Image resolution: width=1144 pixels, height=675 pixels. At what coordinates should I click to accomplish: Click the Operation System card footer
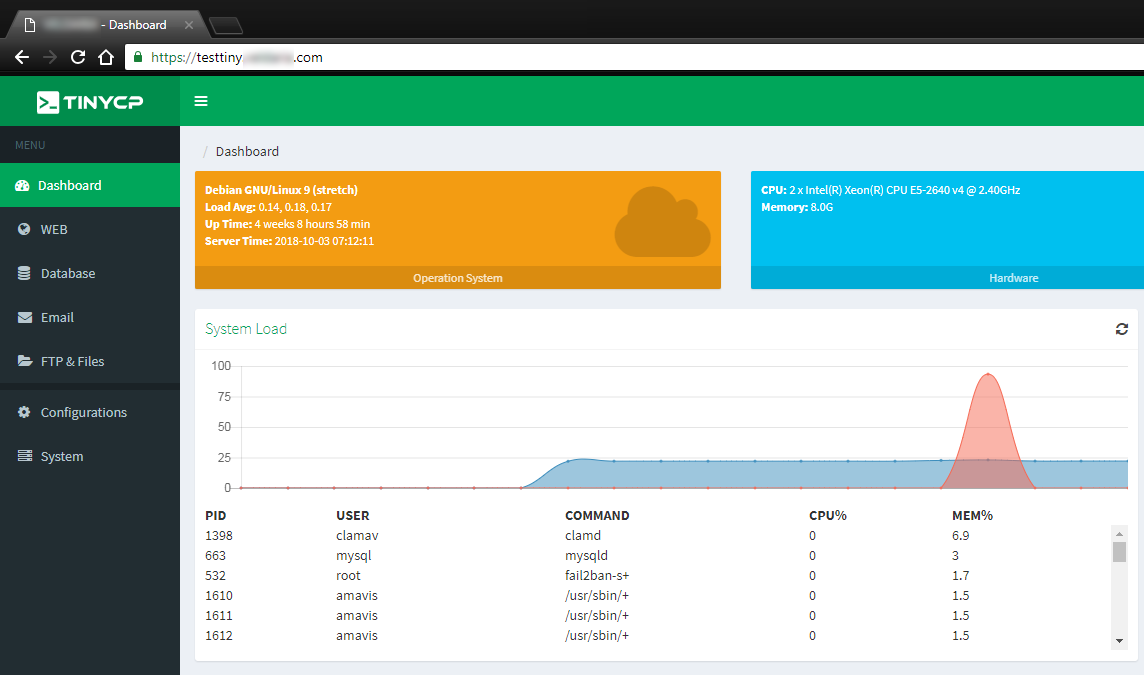pyautogui.click(x=457, y=278)
